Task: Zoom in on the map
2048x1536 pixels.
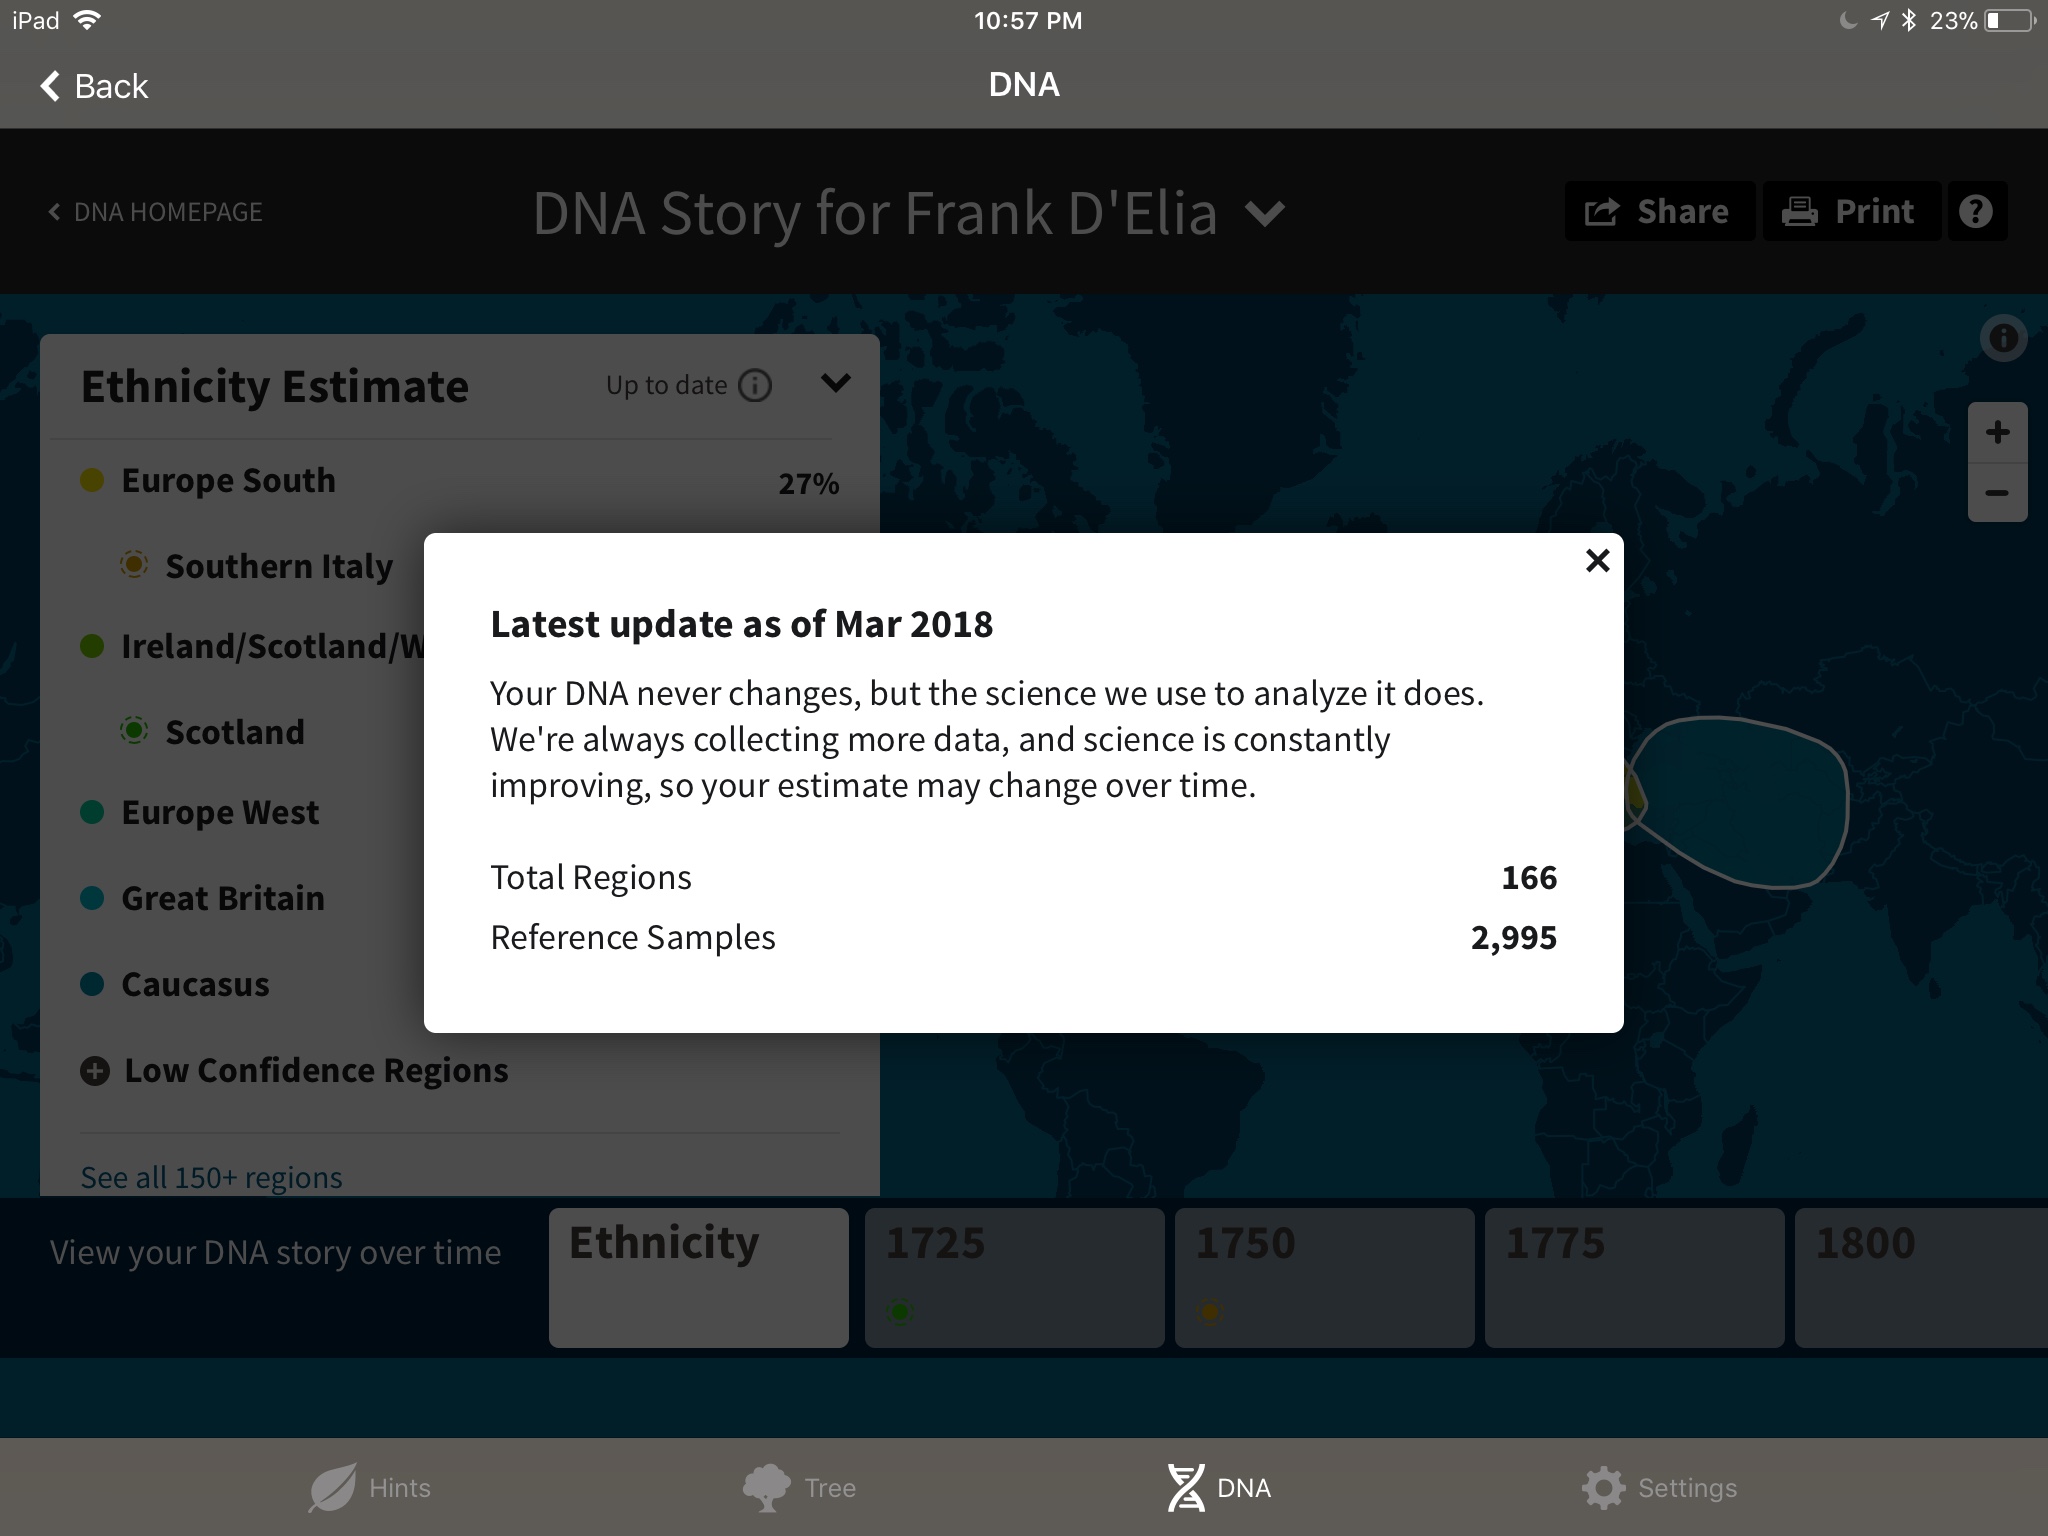Action: [x=1997, y=433]
